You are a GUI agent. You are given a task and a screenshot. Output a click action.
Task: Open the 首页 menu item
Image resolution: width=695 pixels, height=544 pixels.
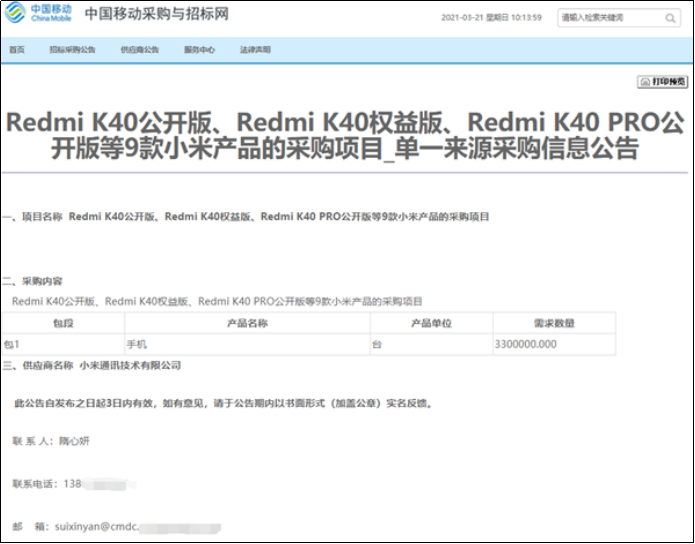pyautogui.click(x=17, y=50)
